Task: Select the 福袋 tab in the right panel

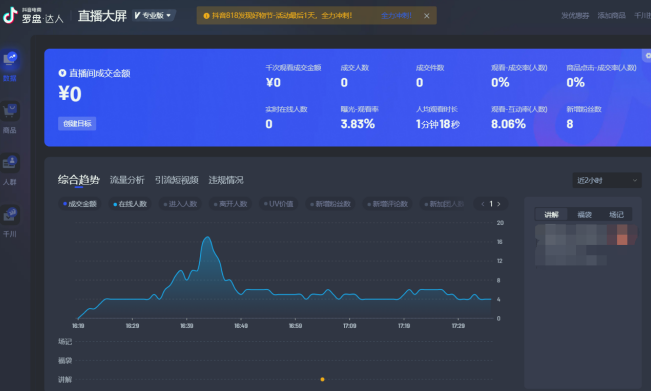Action: 584,214
